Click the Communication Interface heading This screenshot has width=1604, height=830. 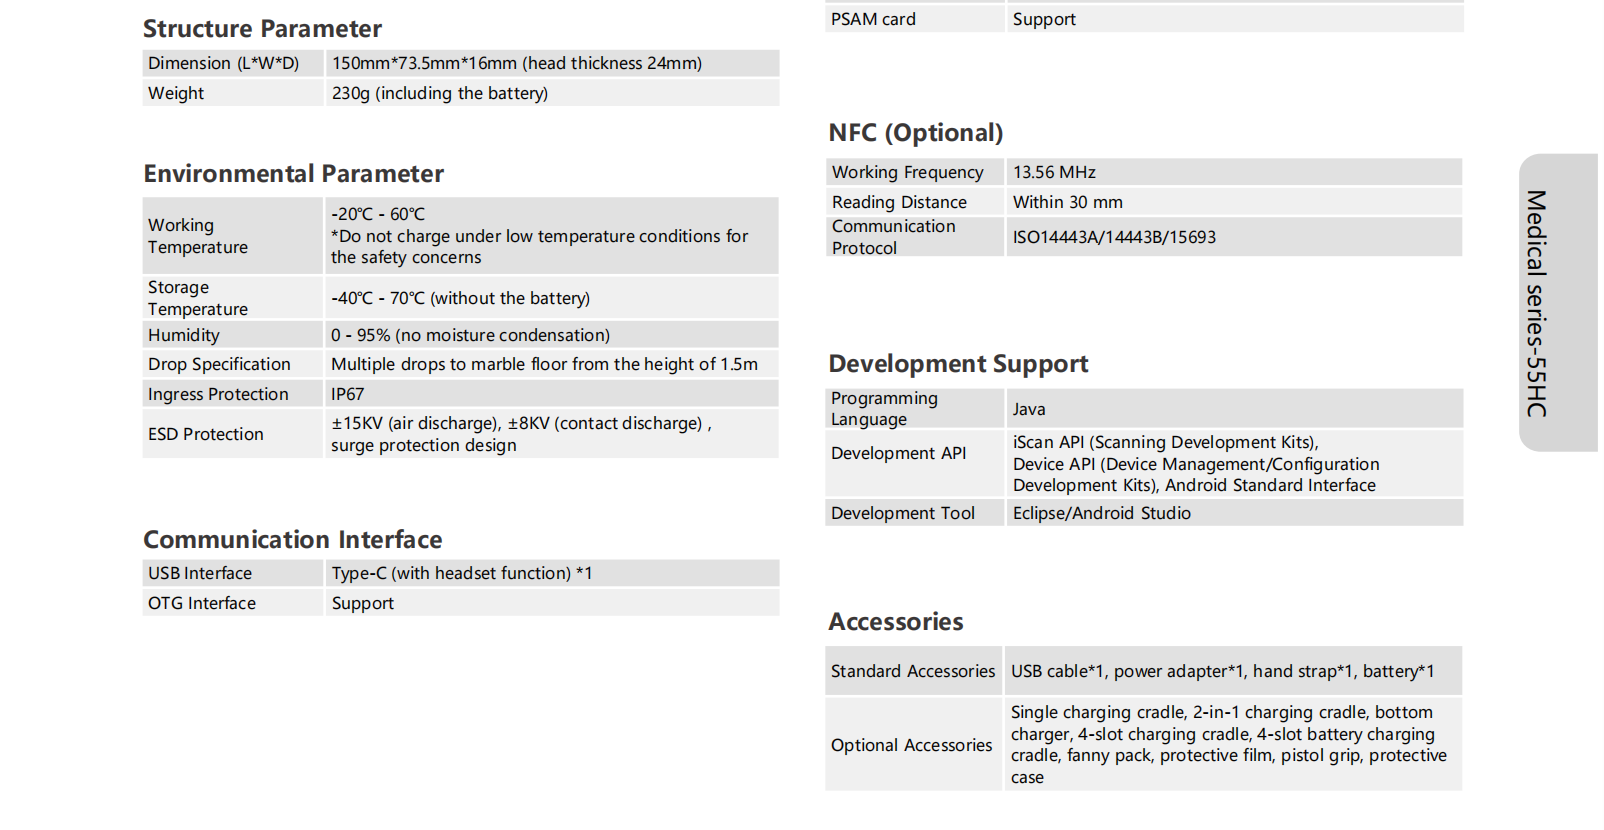tap(292, 540)
